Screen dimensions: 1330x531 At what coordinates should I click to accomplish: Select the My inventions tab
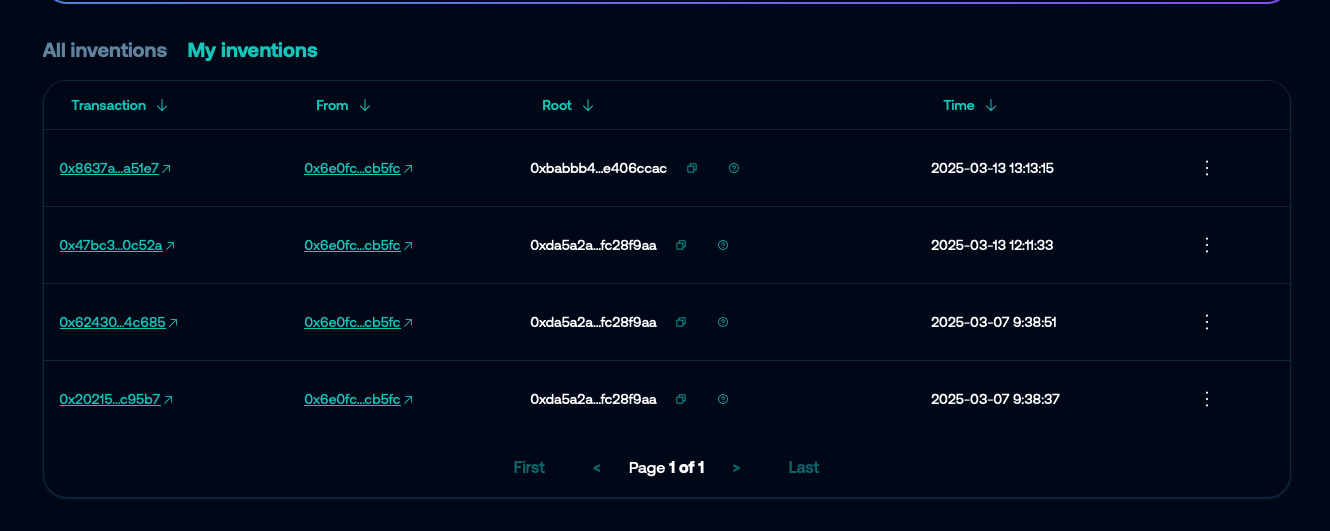click(252, 50)
